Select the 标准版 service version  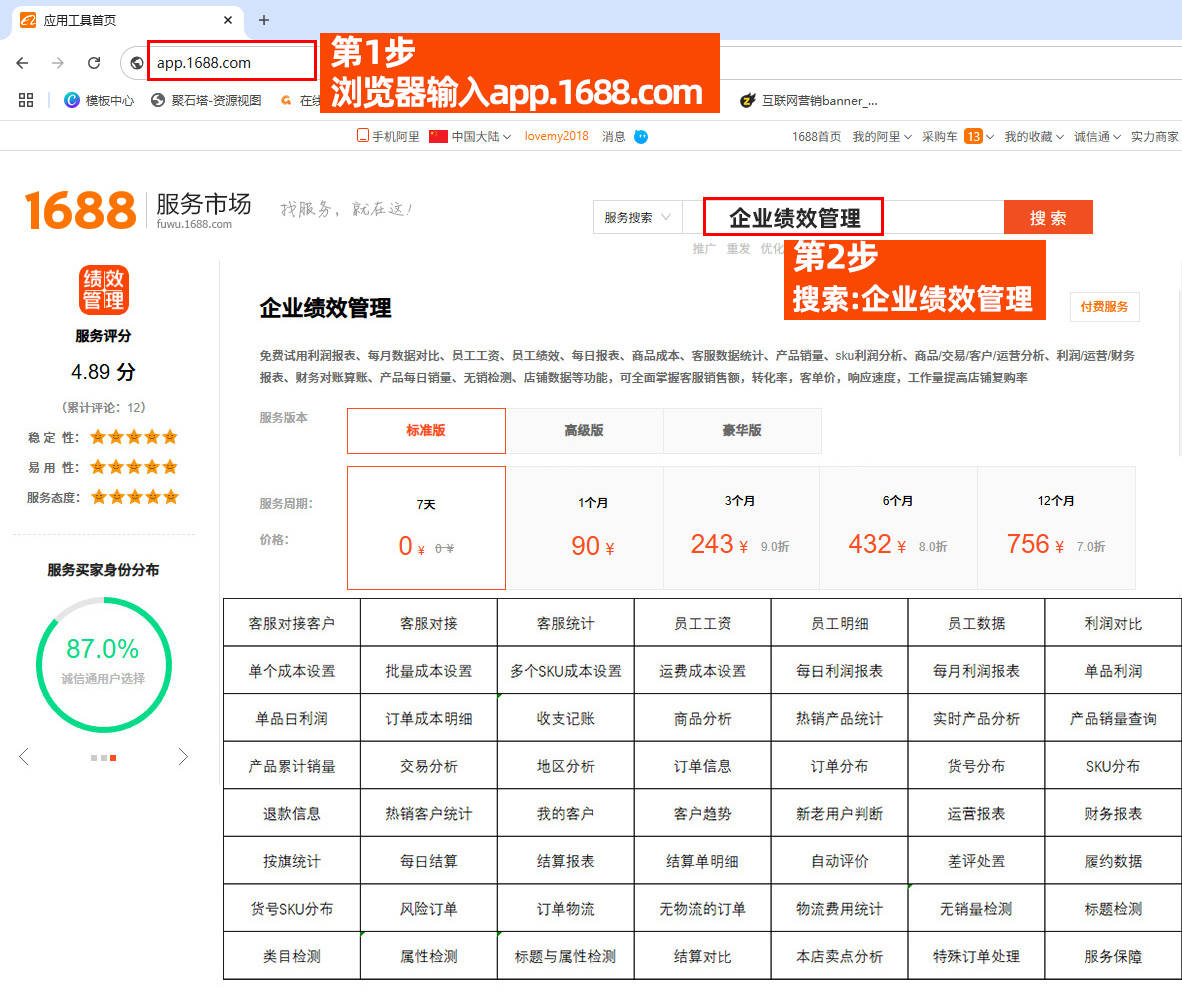426,431
